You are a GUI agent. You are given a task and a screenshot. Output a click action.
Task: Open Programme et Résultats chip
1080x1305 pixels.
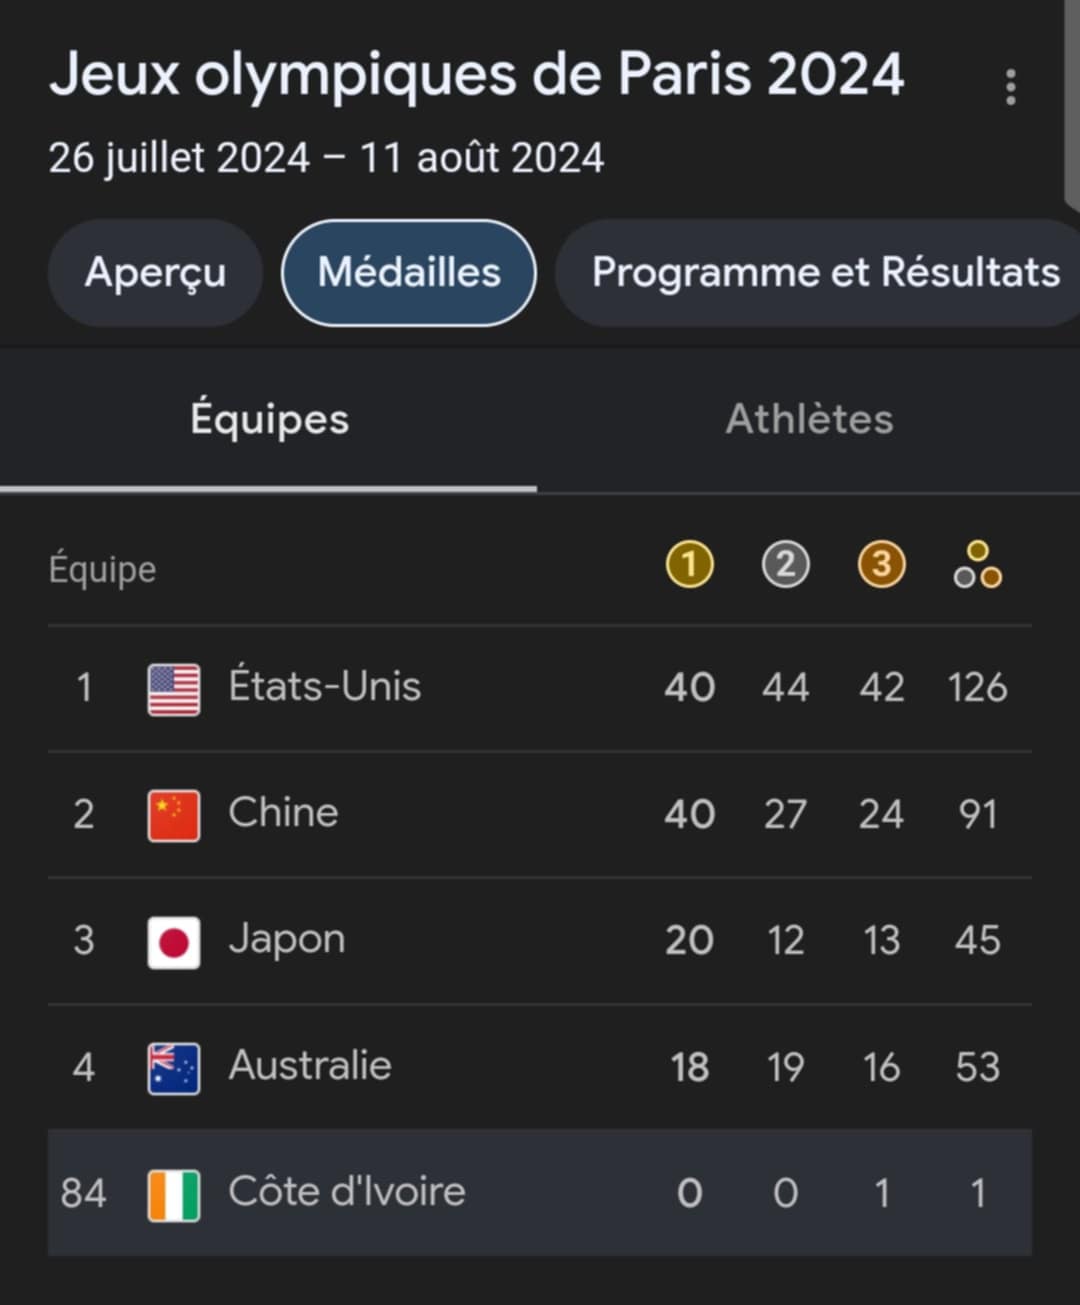pos(818,273)
